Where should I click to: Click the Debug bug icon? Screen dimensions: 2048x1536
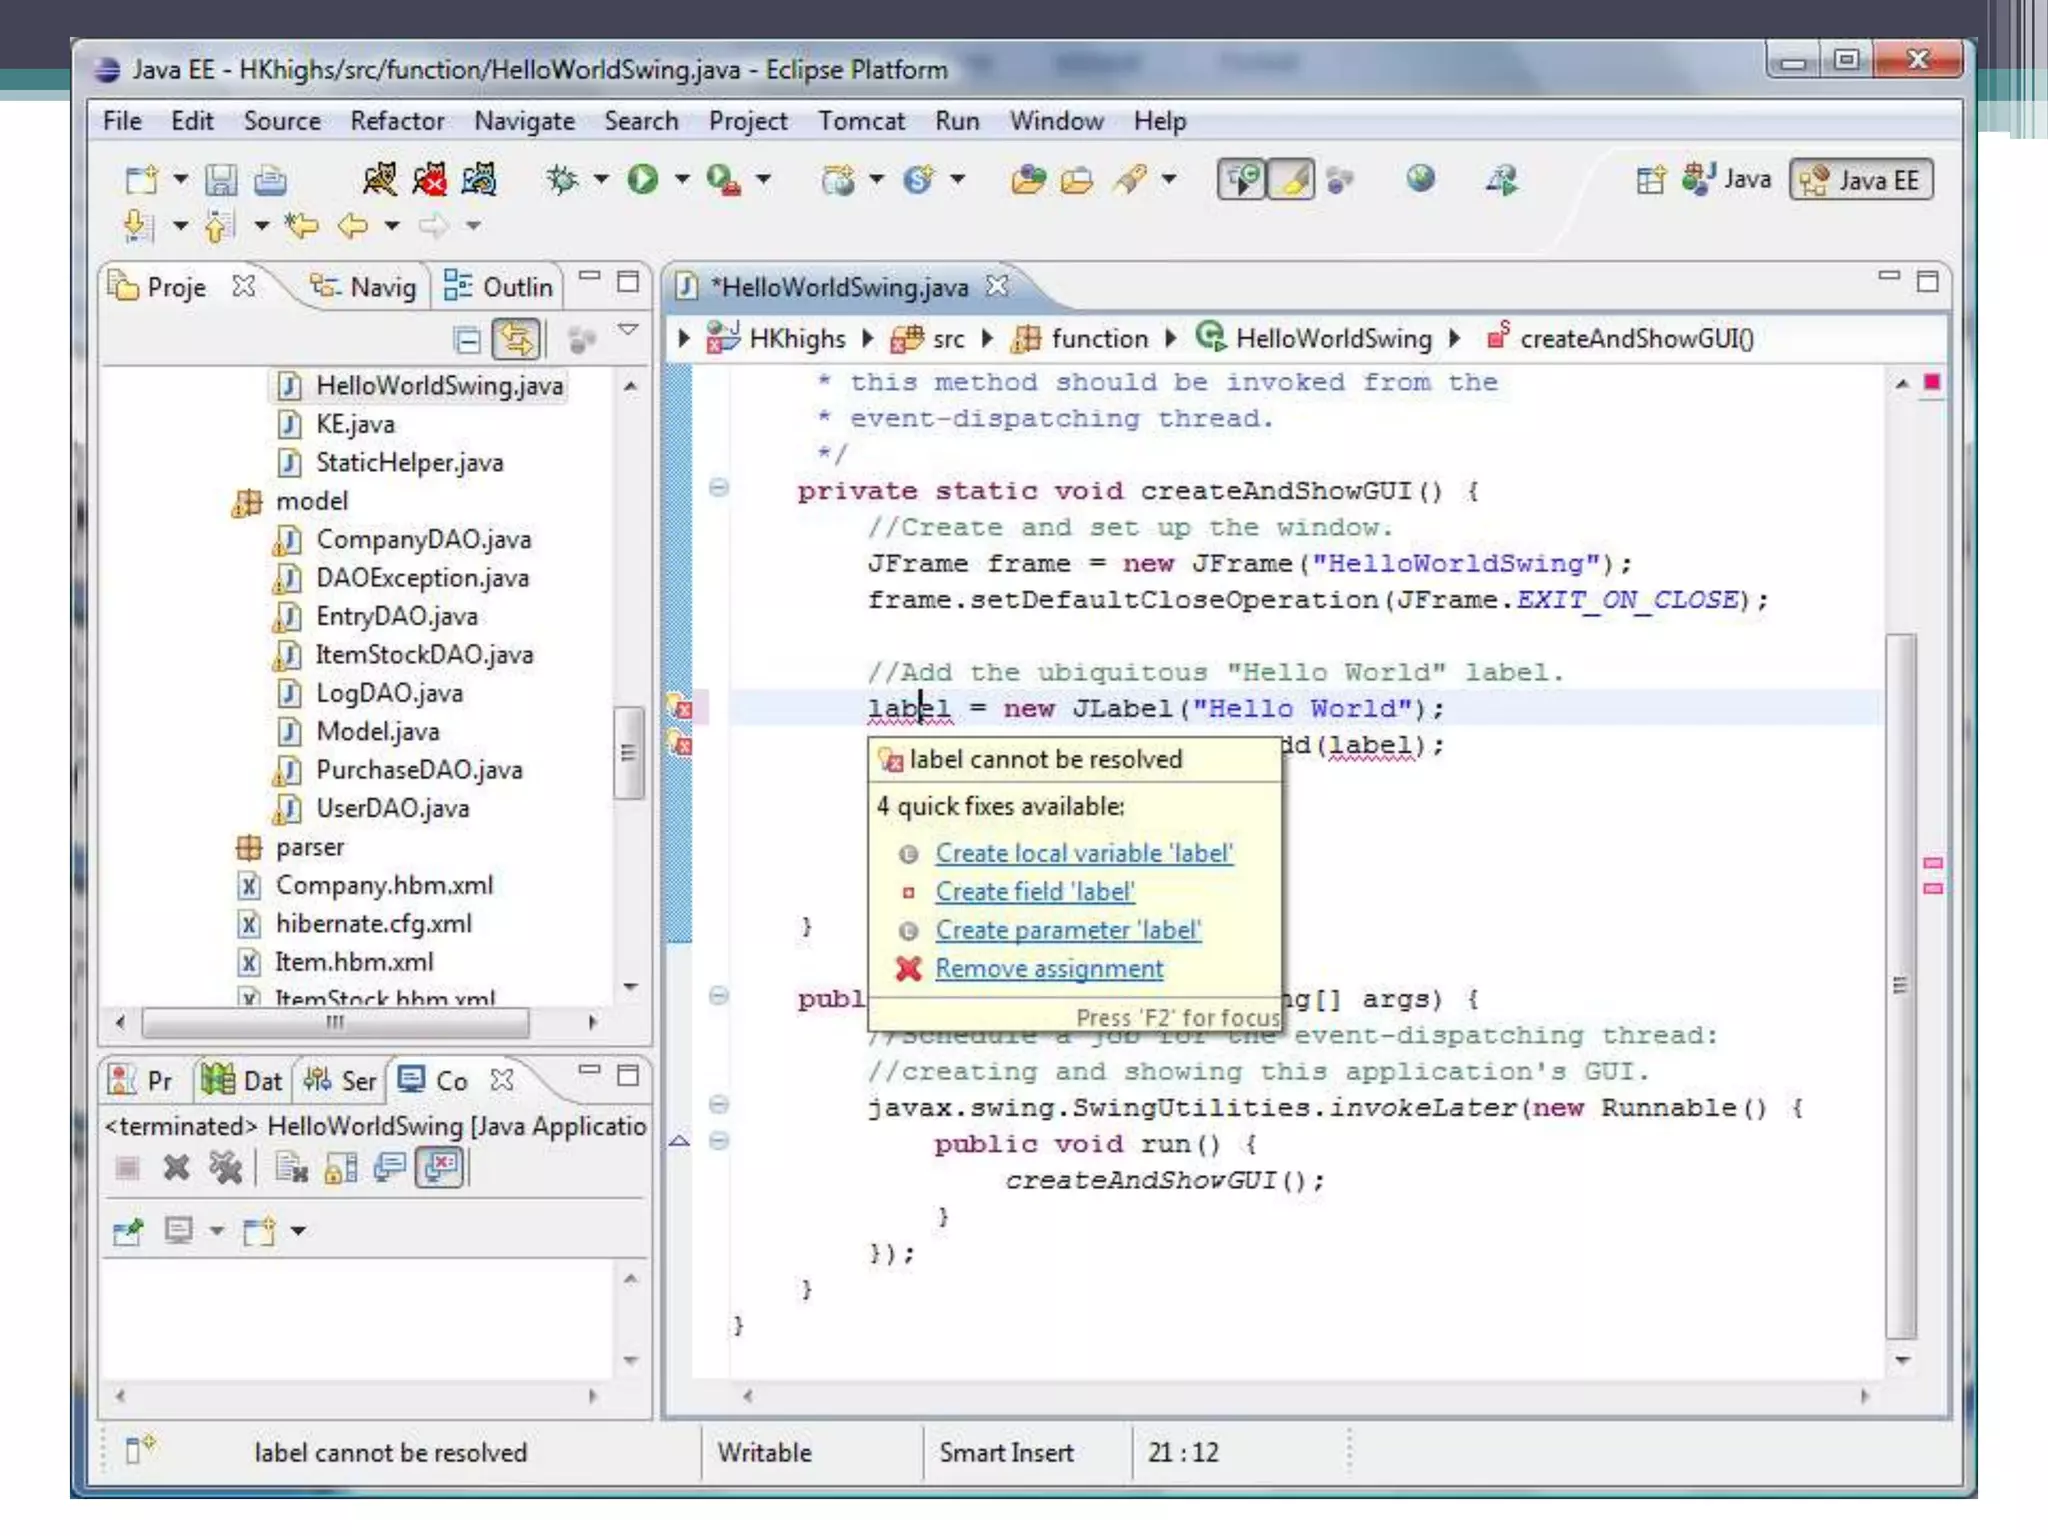click(x=562, y=180)
